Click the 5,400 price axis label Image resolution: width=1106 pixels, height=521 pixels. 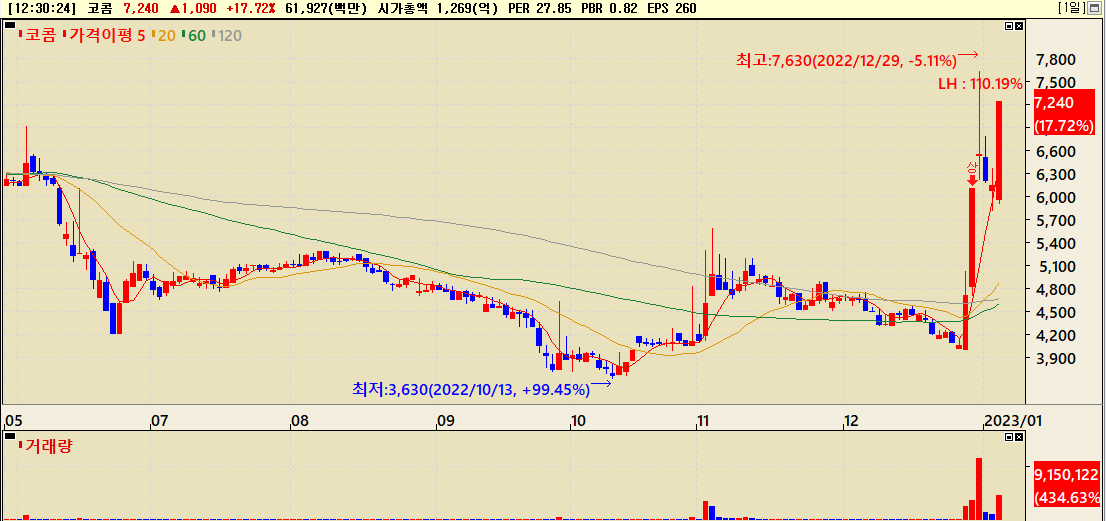click(1055, 244)
